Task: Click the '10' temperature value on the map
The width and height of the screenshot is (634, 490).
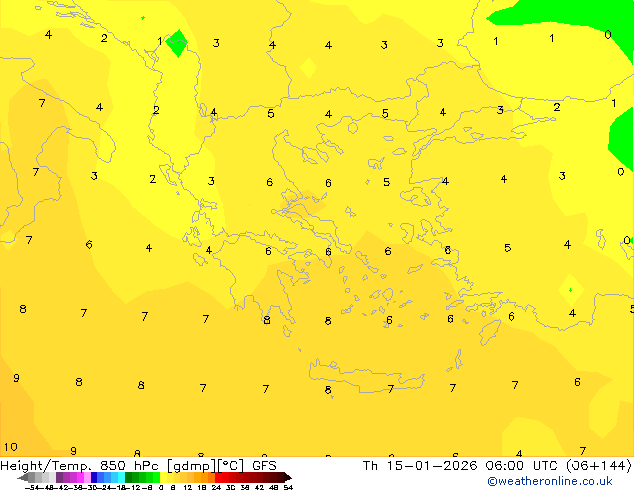Action: point(11,447)
